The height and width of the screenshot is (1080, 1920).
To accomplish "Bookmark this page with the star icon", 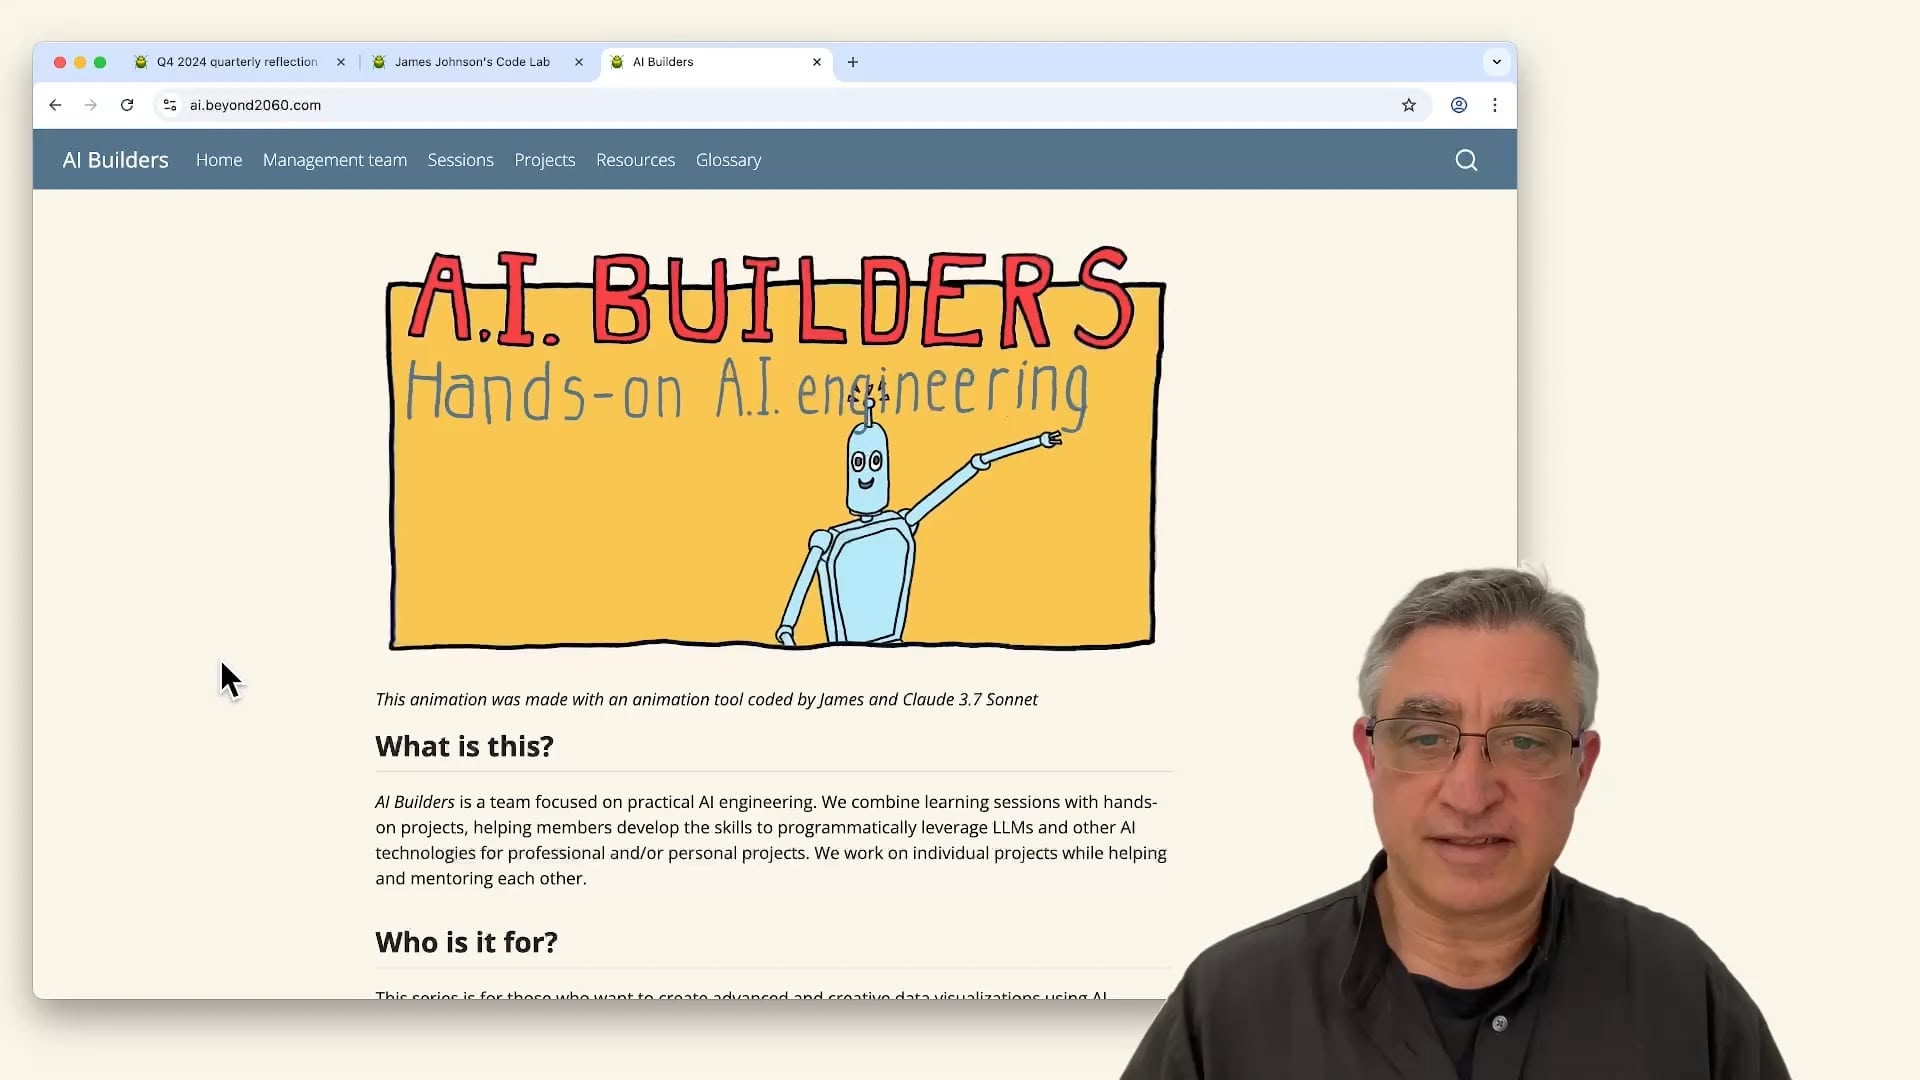I will click(x=1408, y=105).
